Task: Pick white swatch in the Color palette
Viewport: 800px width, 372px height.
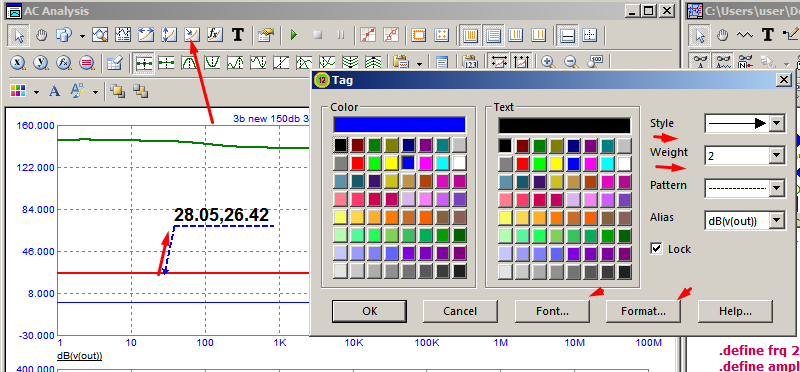Action: (460, 163)
